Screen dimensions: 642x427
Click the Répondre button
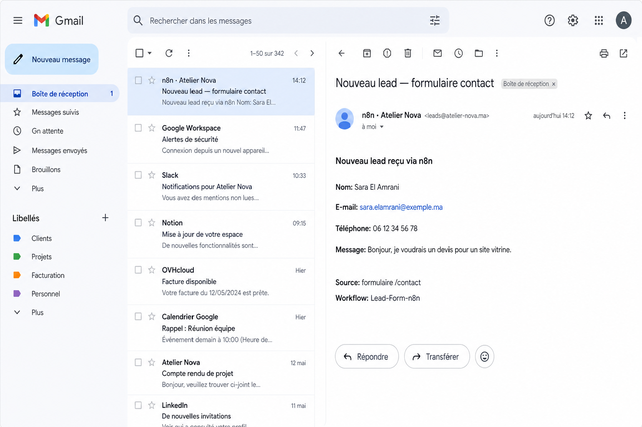(x=366, y=357)
